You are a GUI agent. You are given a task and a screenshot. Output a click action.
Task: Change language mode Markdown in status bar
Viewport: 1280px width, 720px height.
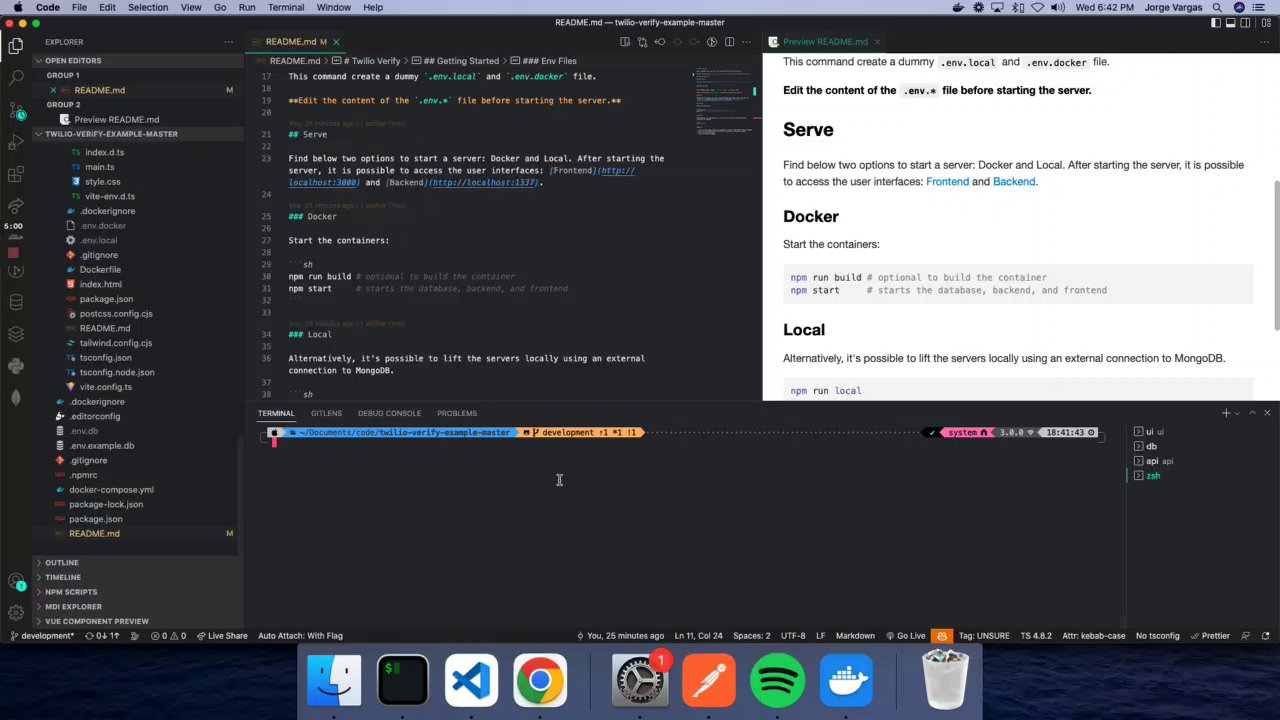855,636
